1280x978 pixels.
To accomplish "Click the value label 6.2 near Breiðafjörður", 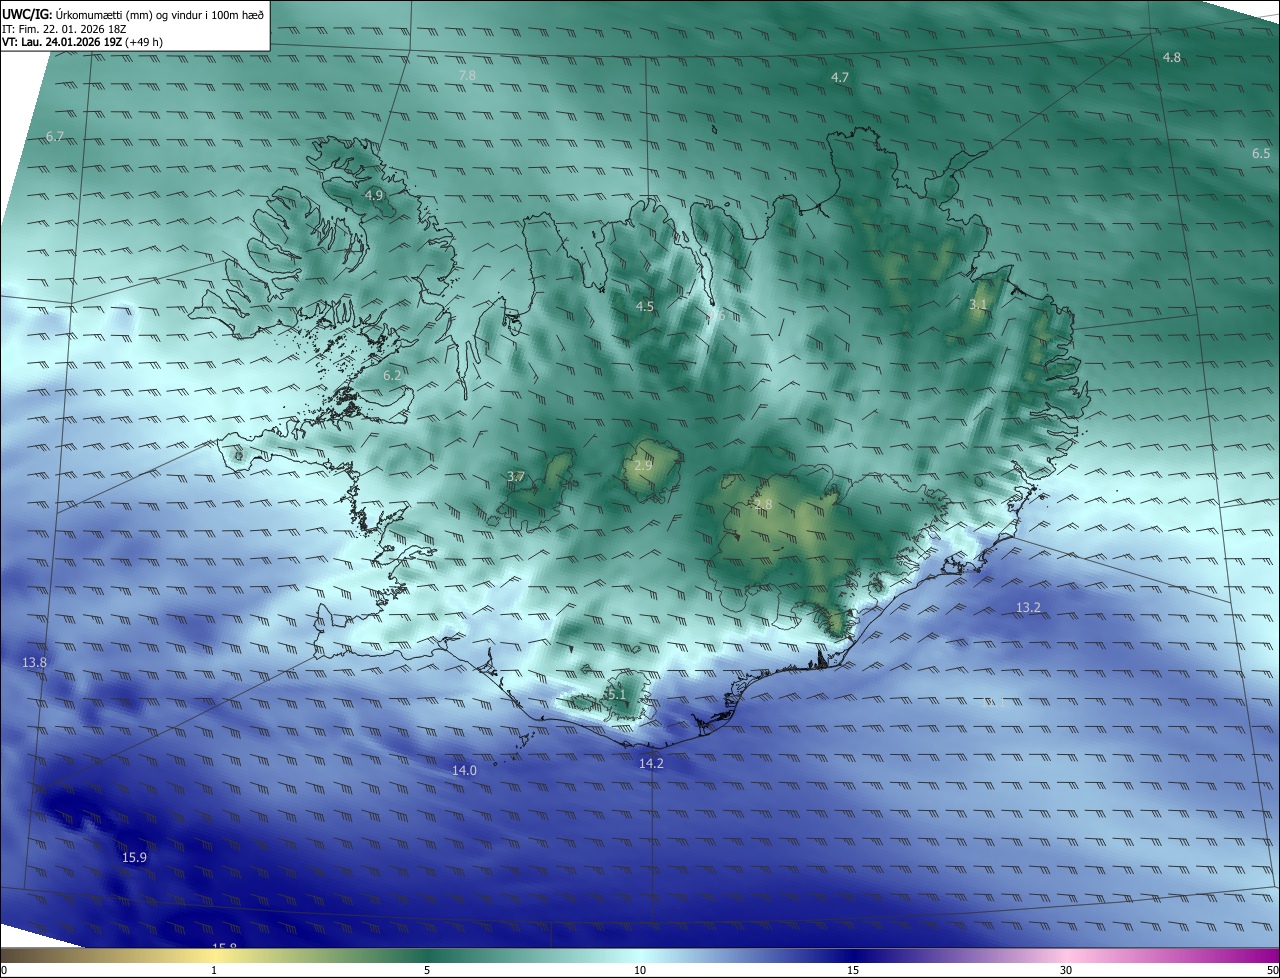I will (392, 375).
